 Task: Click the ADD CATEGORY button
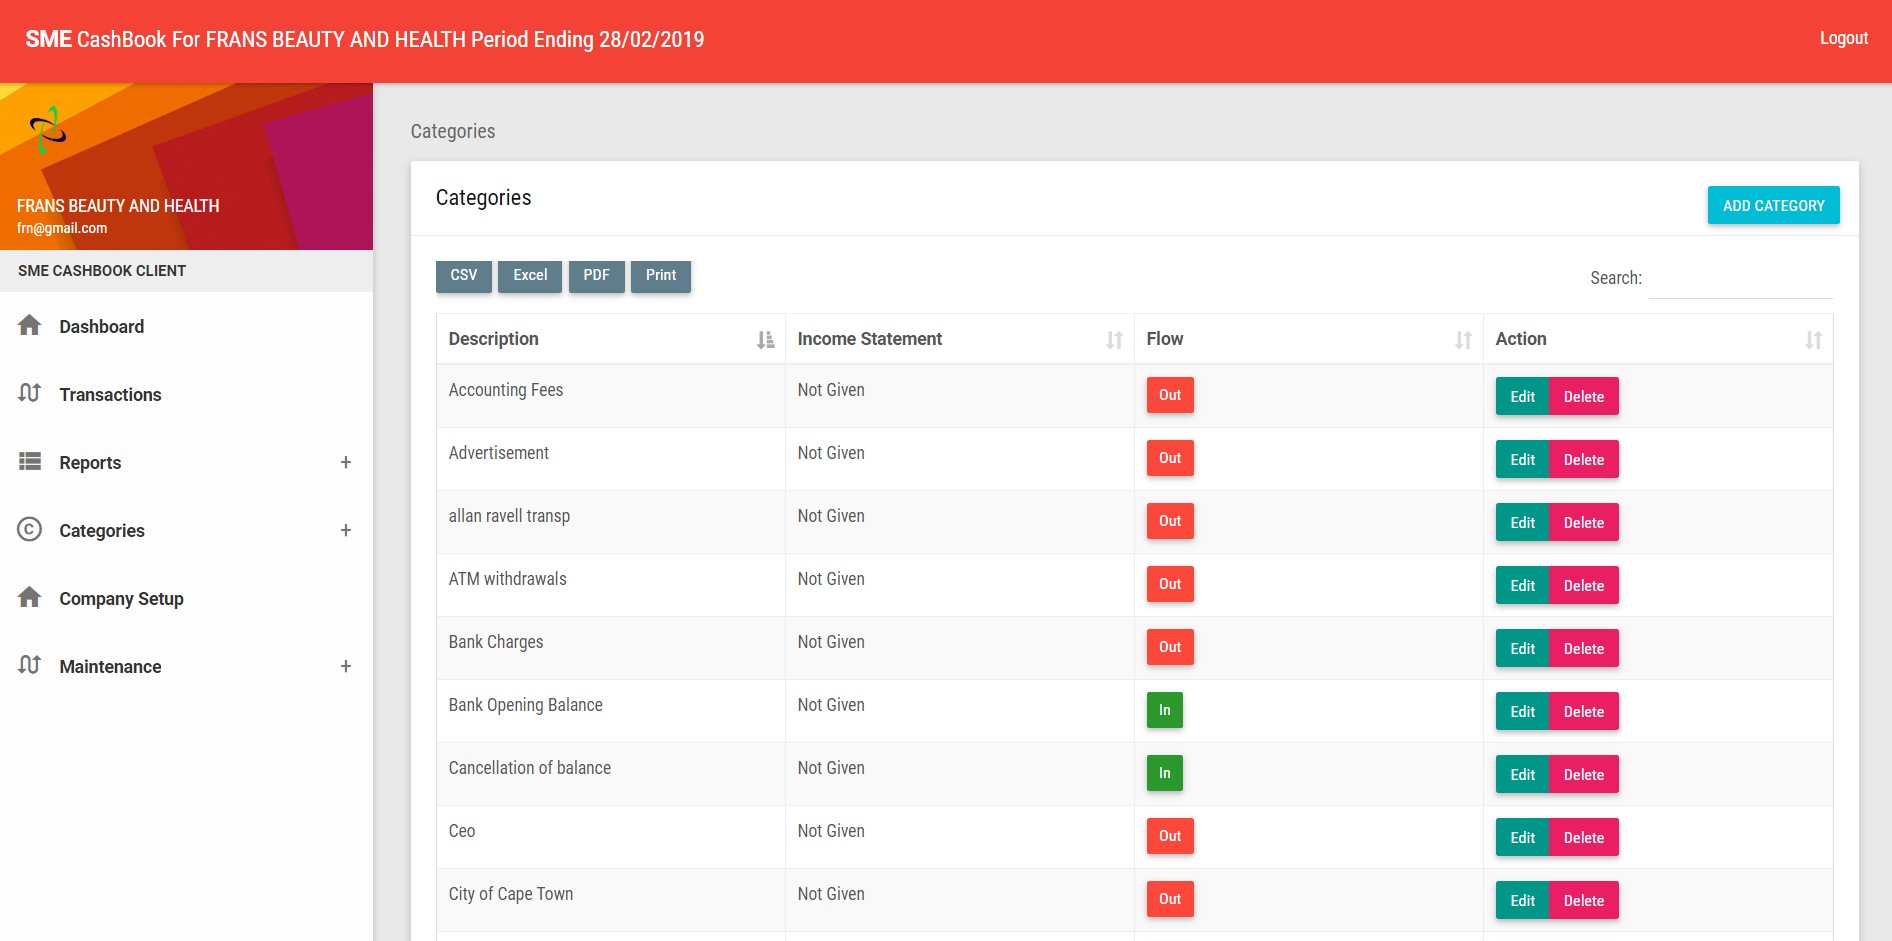tap(1773, 205)
